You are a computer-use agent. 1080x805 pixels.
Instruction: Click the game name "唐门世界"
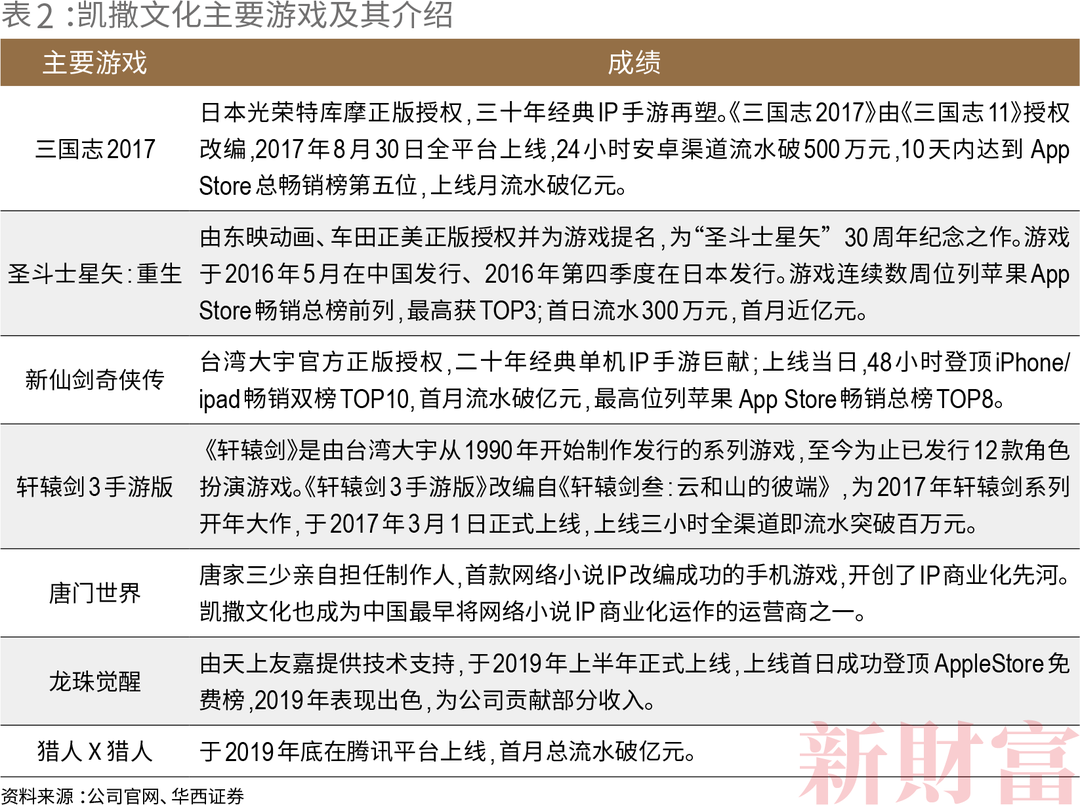pyautogui.click(x=95, y=593)
